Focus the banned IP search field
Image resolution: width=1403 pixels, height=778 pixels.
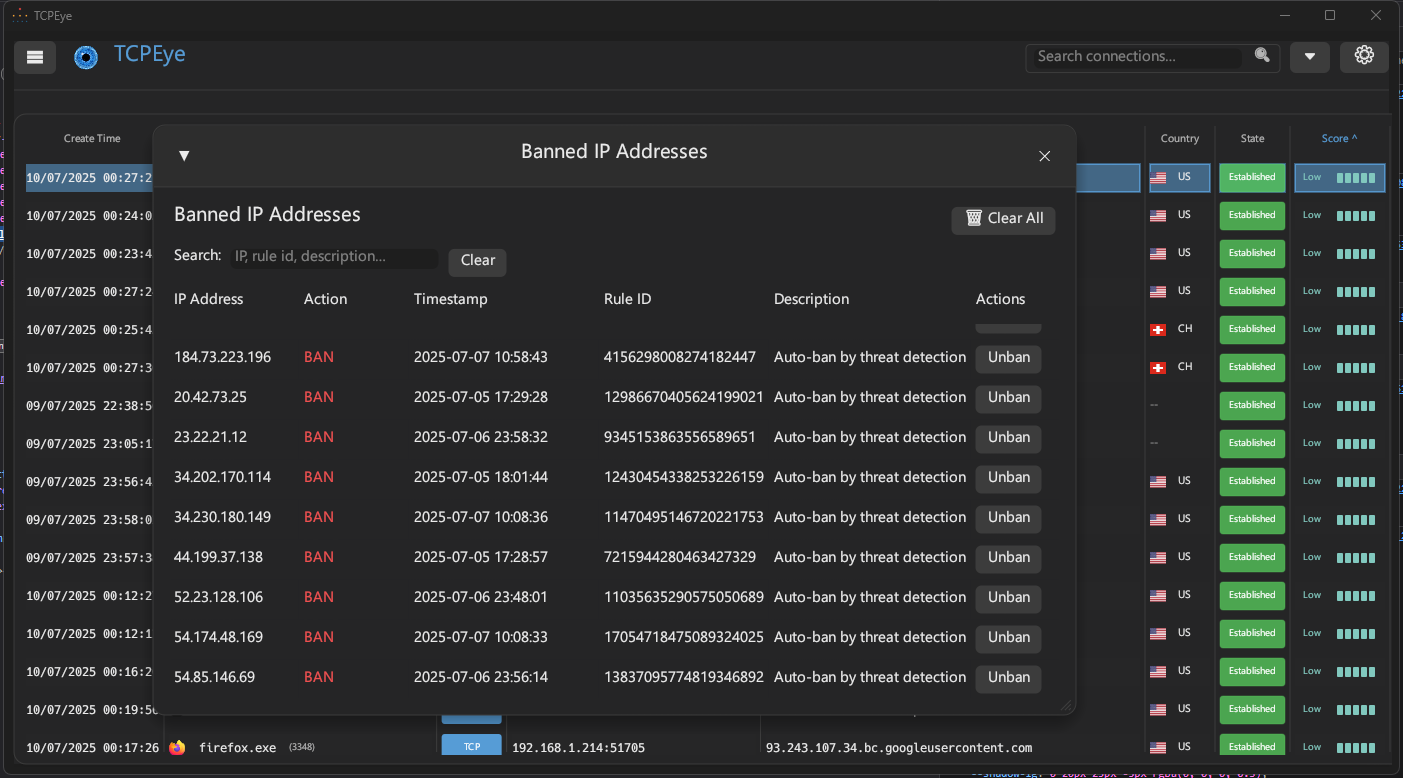tap(334, 258)
